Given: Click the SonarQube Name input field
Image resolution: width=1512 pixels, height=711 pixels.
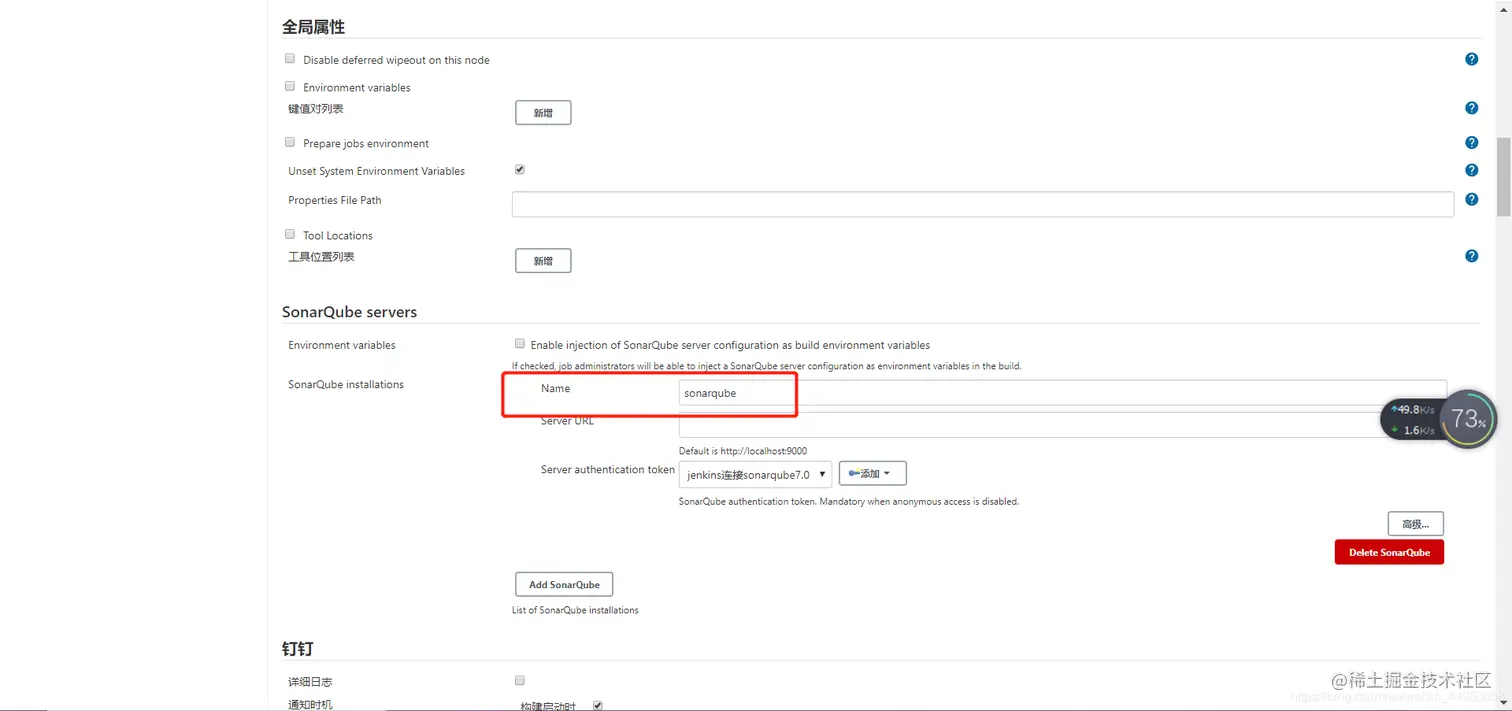Looking at the screenshot, I should (x=1062, y=393).
